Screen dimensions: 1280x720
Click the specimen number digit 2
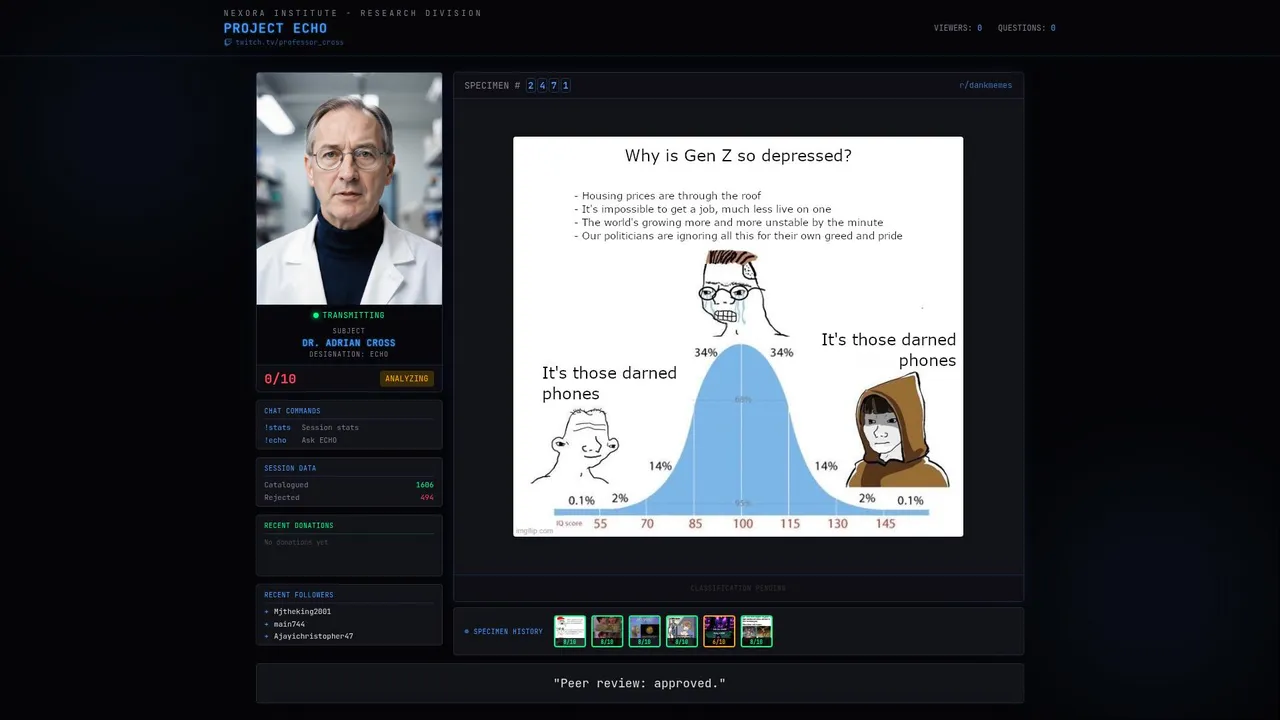(531, 86)
